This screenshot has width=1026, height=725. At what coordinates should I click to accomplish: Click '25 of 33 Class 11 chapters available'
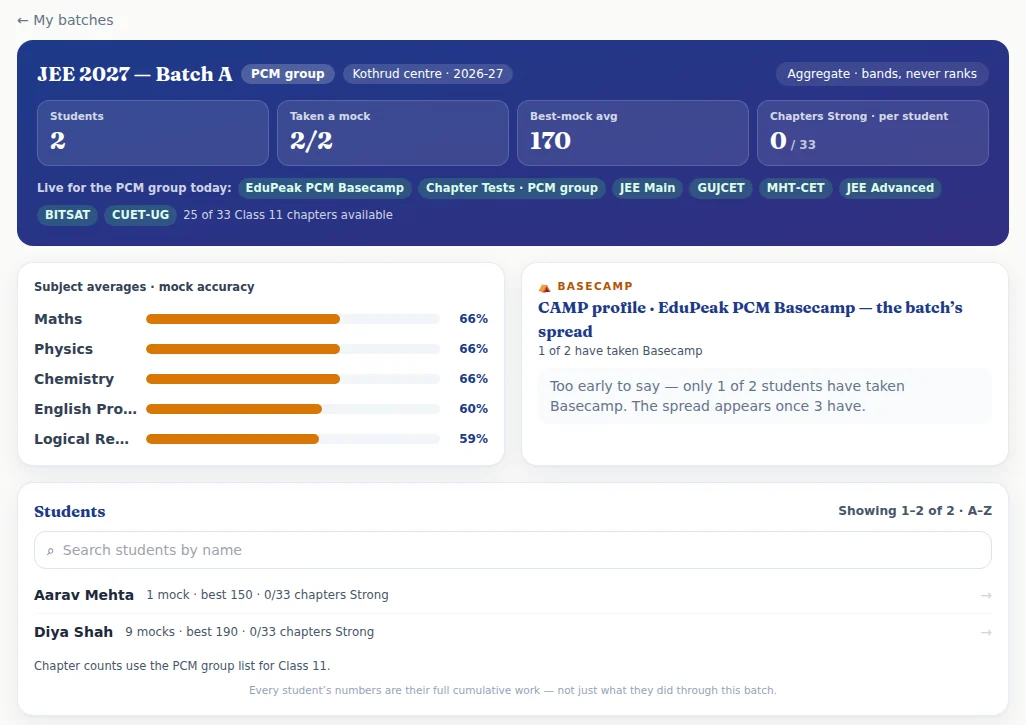coord(288,215)
